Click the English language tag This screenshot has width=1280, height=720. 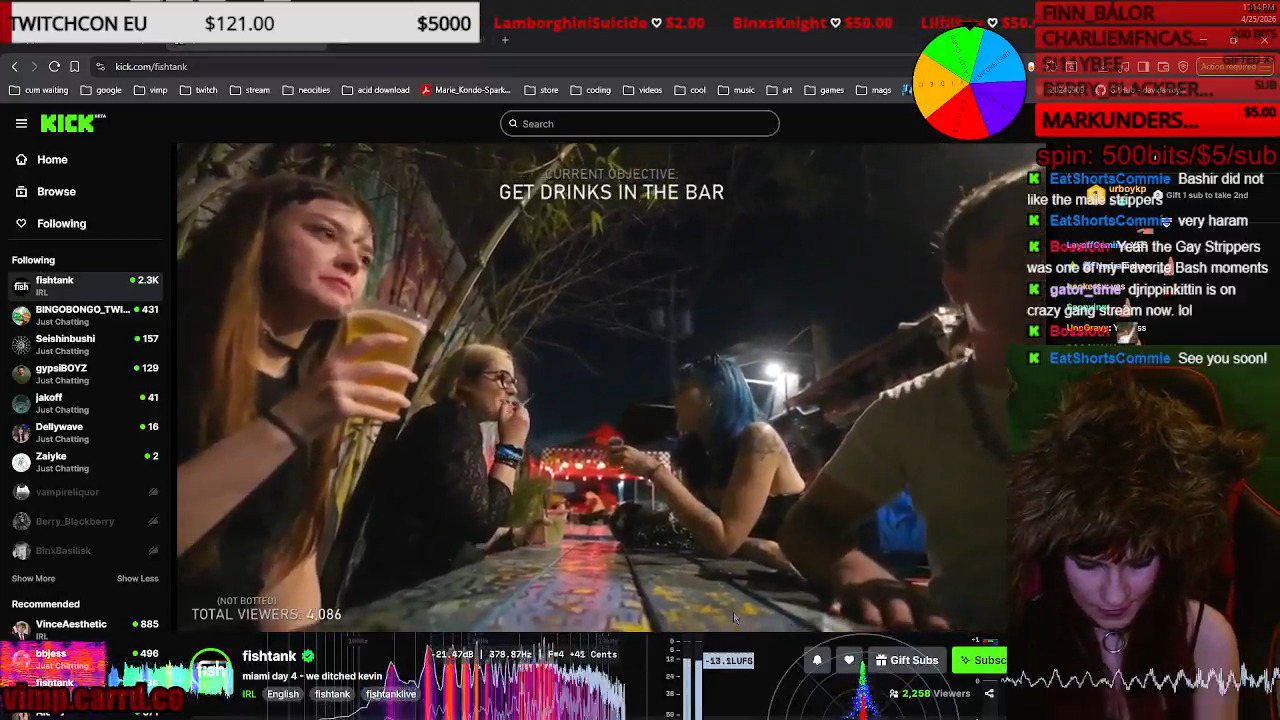pos(283,694)
